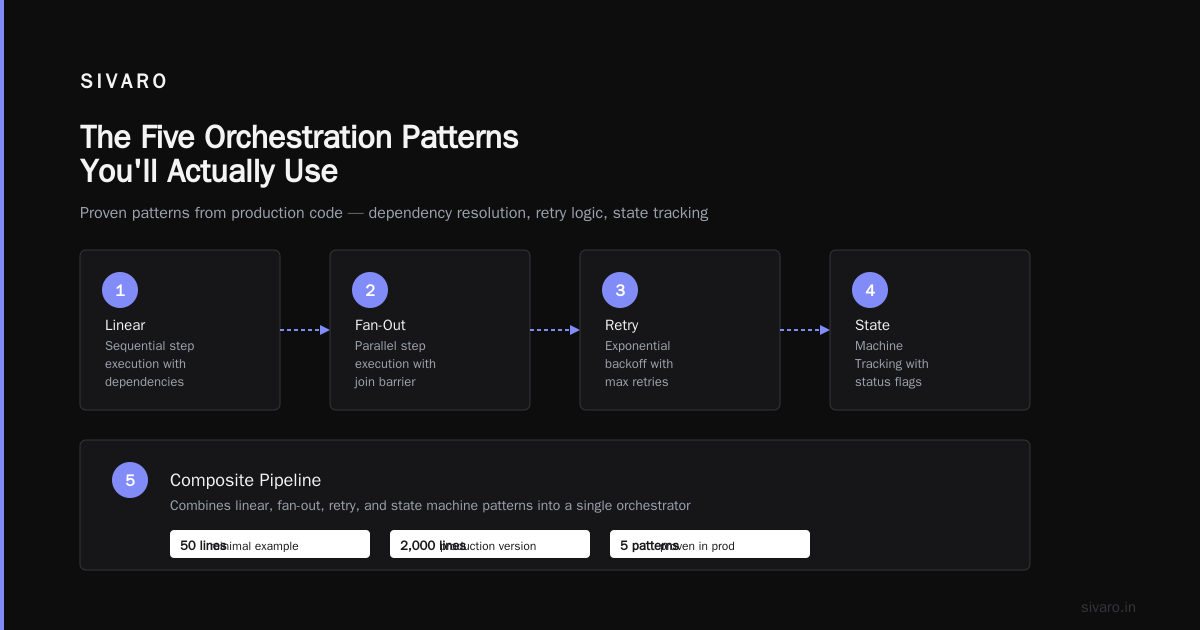Select the 'Fan-Out' card title
The image size is (1200, 630).
(x=380, y=325)
